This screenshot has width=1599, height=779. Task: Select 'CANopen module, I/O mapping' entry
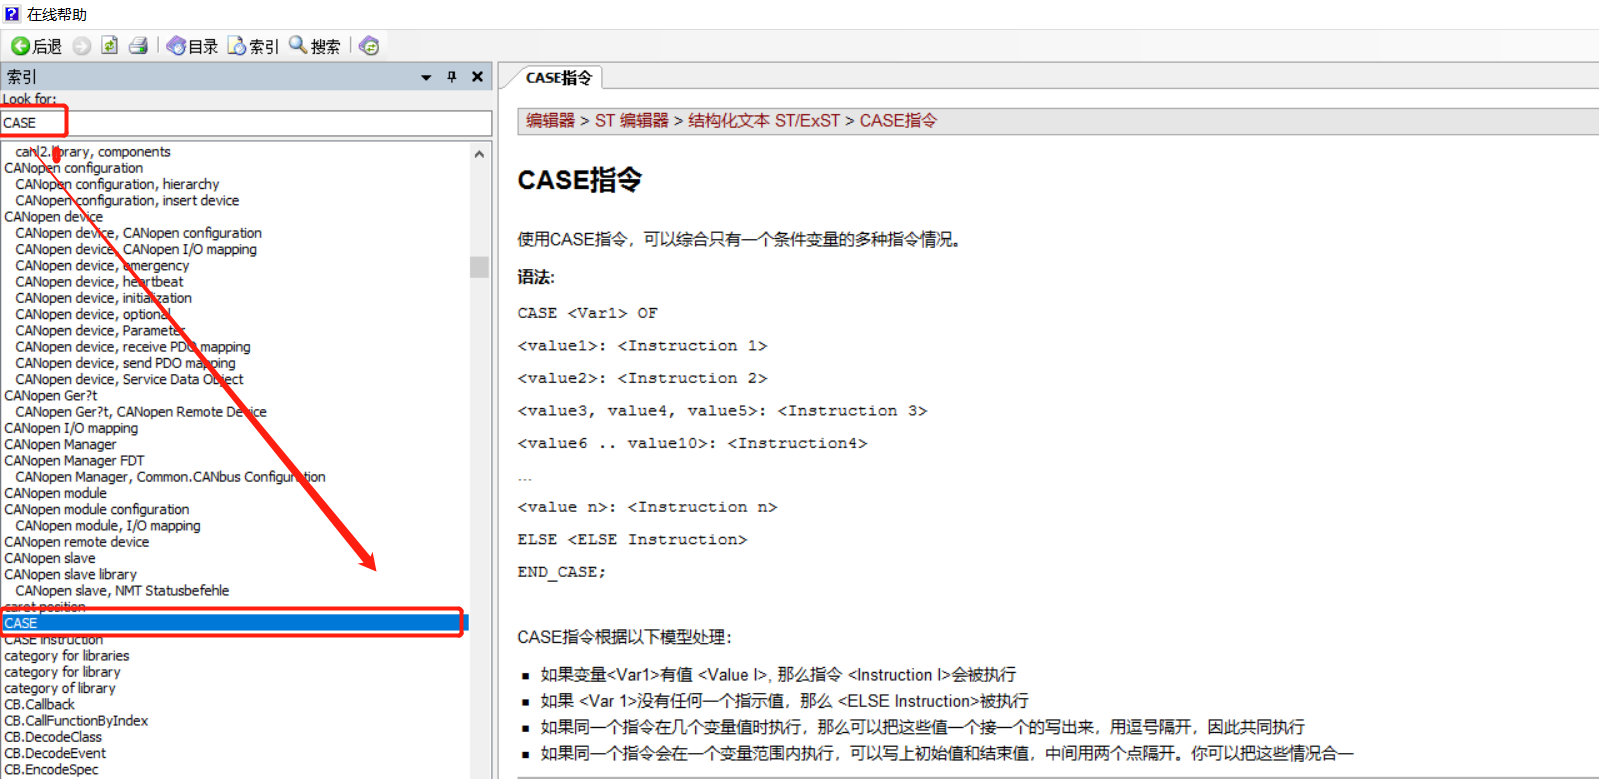pyautogui.click(x=108, y=526)
